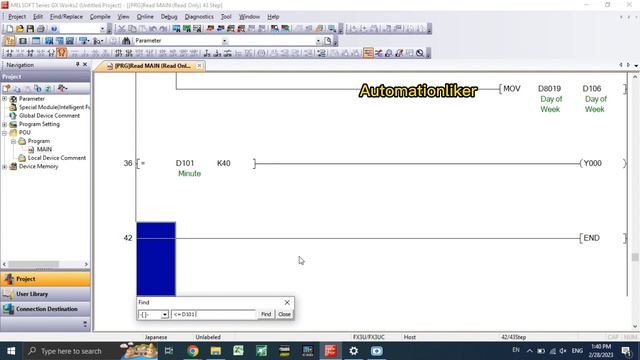Click the Copy icon in toolbar

click(x=132, y=29)
